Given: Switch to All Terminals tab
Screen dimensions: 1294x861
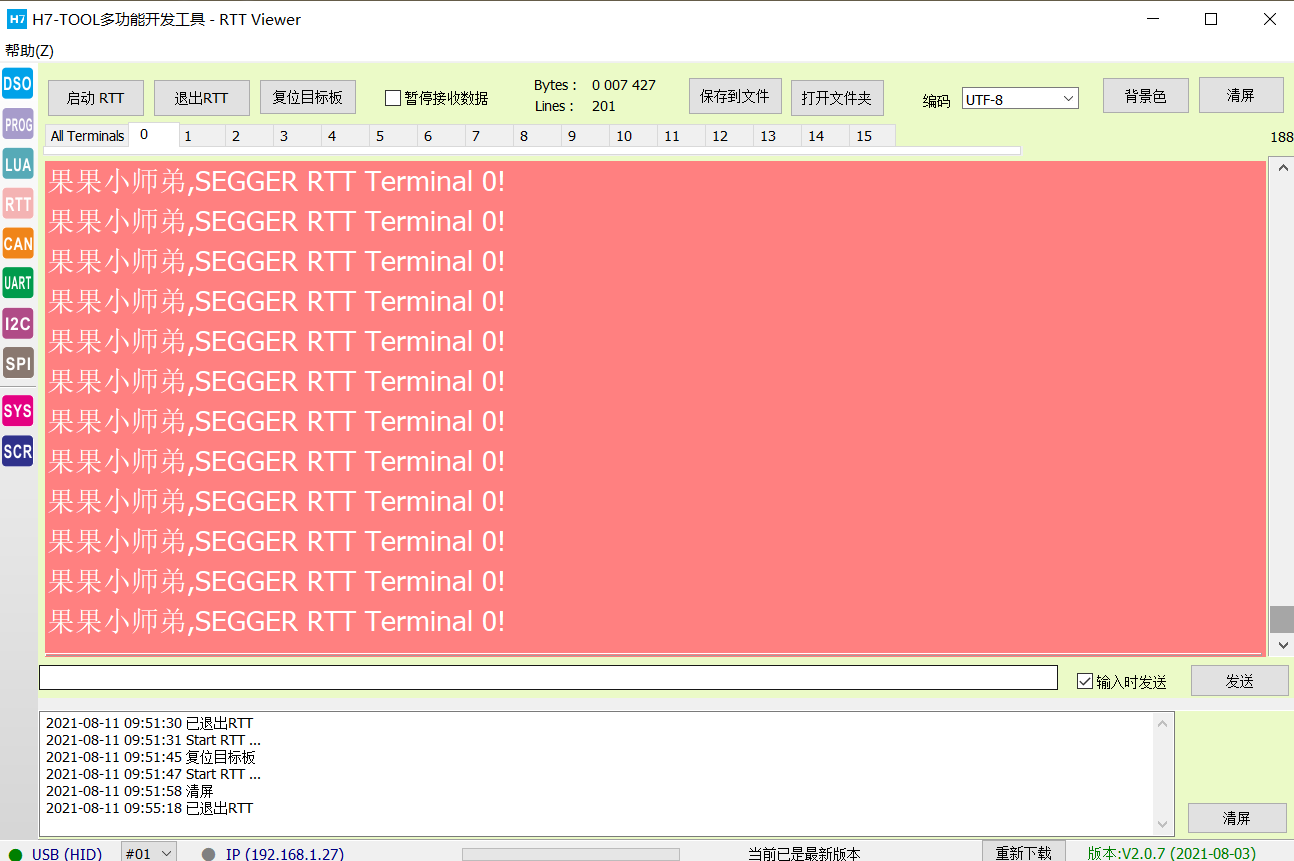Looking at the screenshot, I should pos(87,136).
